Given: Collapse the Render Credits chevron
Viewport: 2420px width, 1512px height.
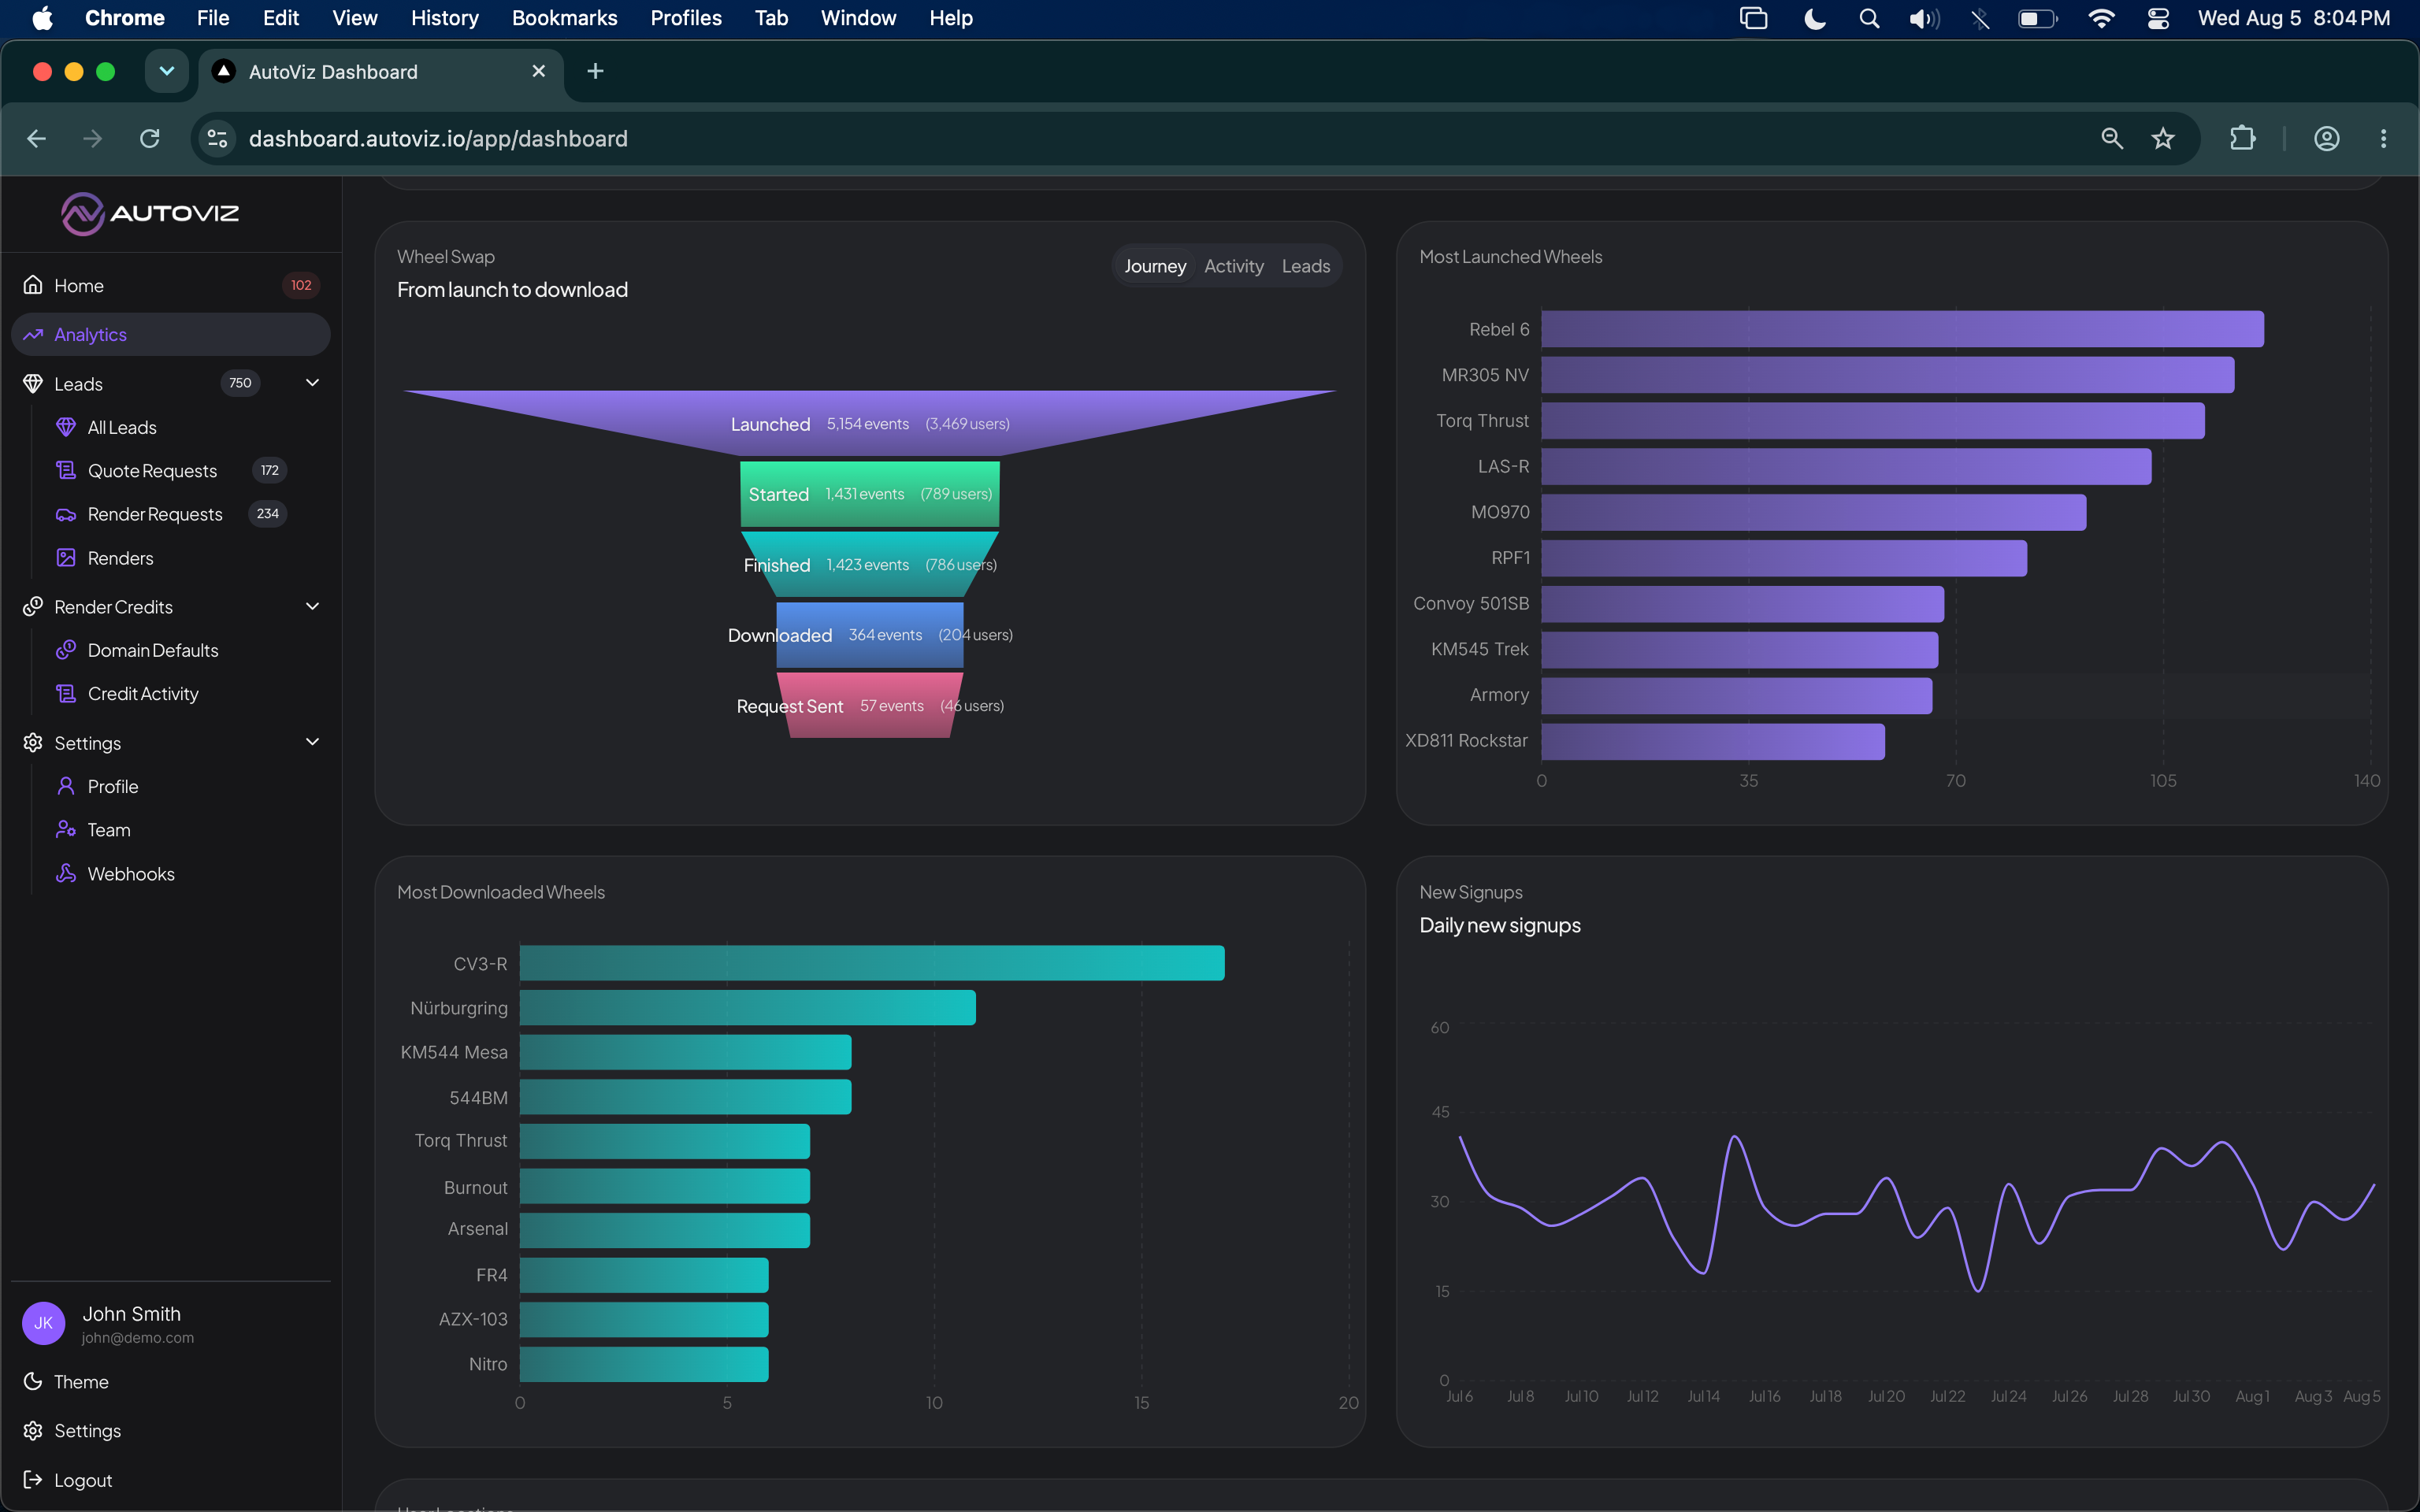Looking at the screenshot, I should (312, 606).
